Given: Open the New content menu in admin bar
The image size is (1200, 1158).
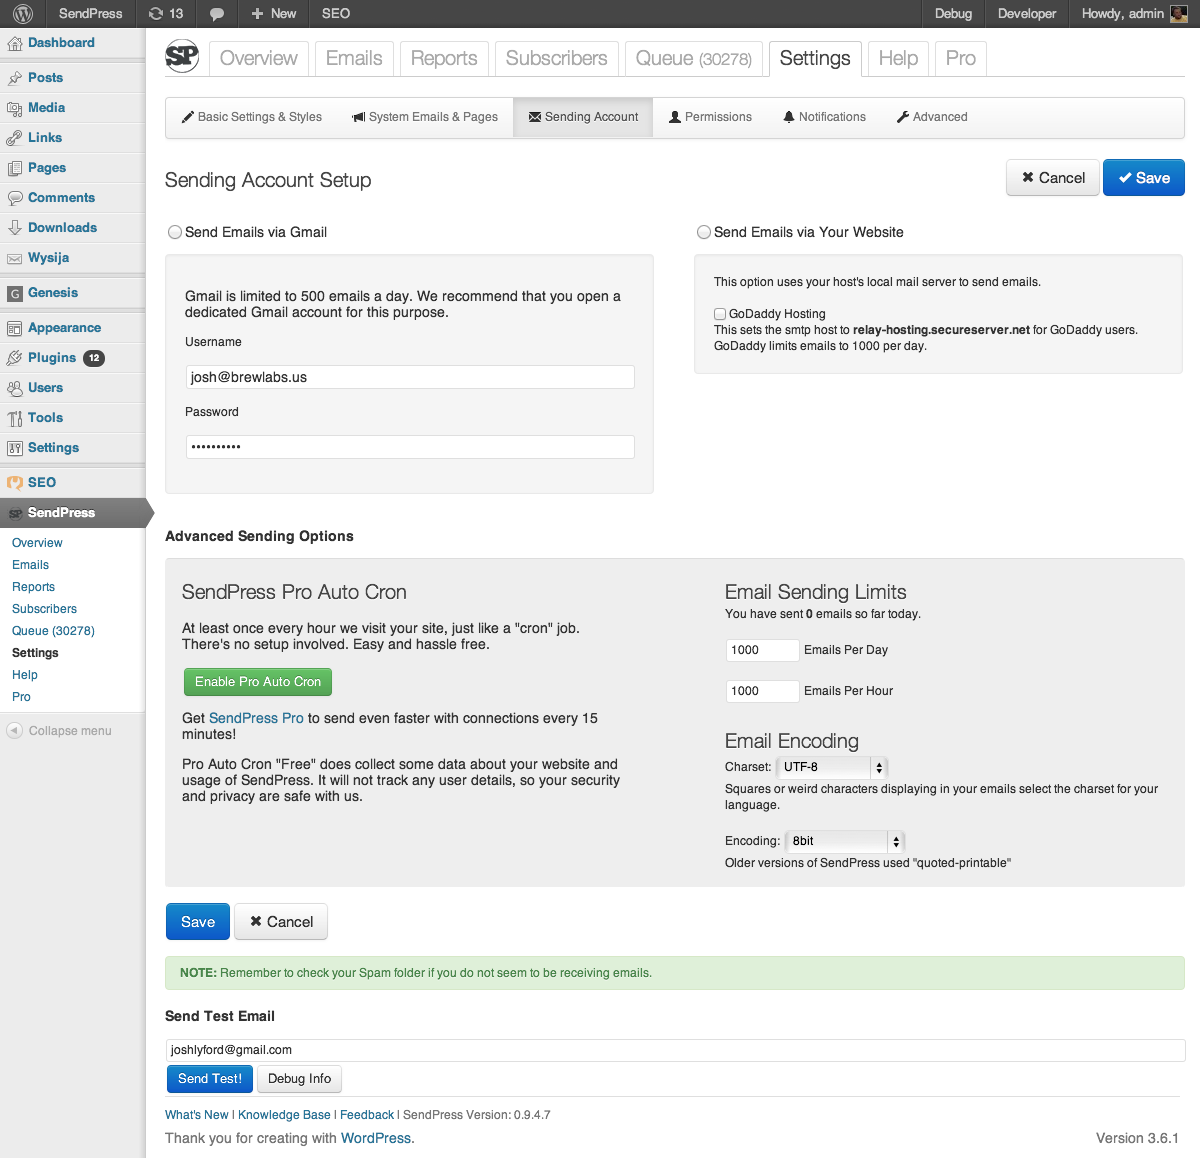Looking at the screenshot, I should (273, 14).
